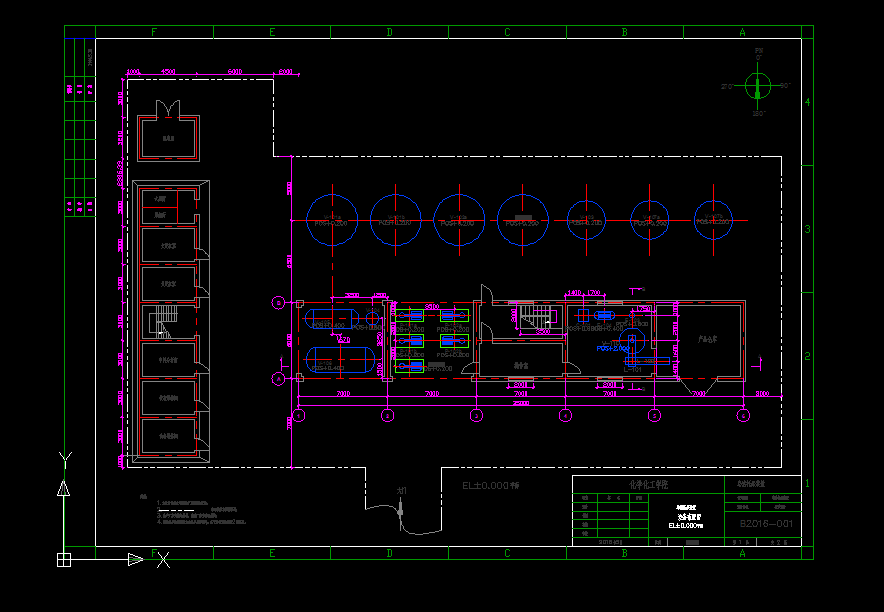
Task: Select storage tank circle V-107a
Action: pyautogui.click(x=649, y=220)
